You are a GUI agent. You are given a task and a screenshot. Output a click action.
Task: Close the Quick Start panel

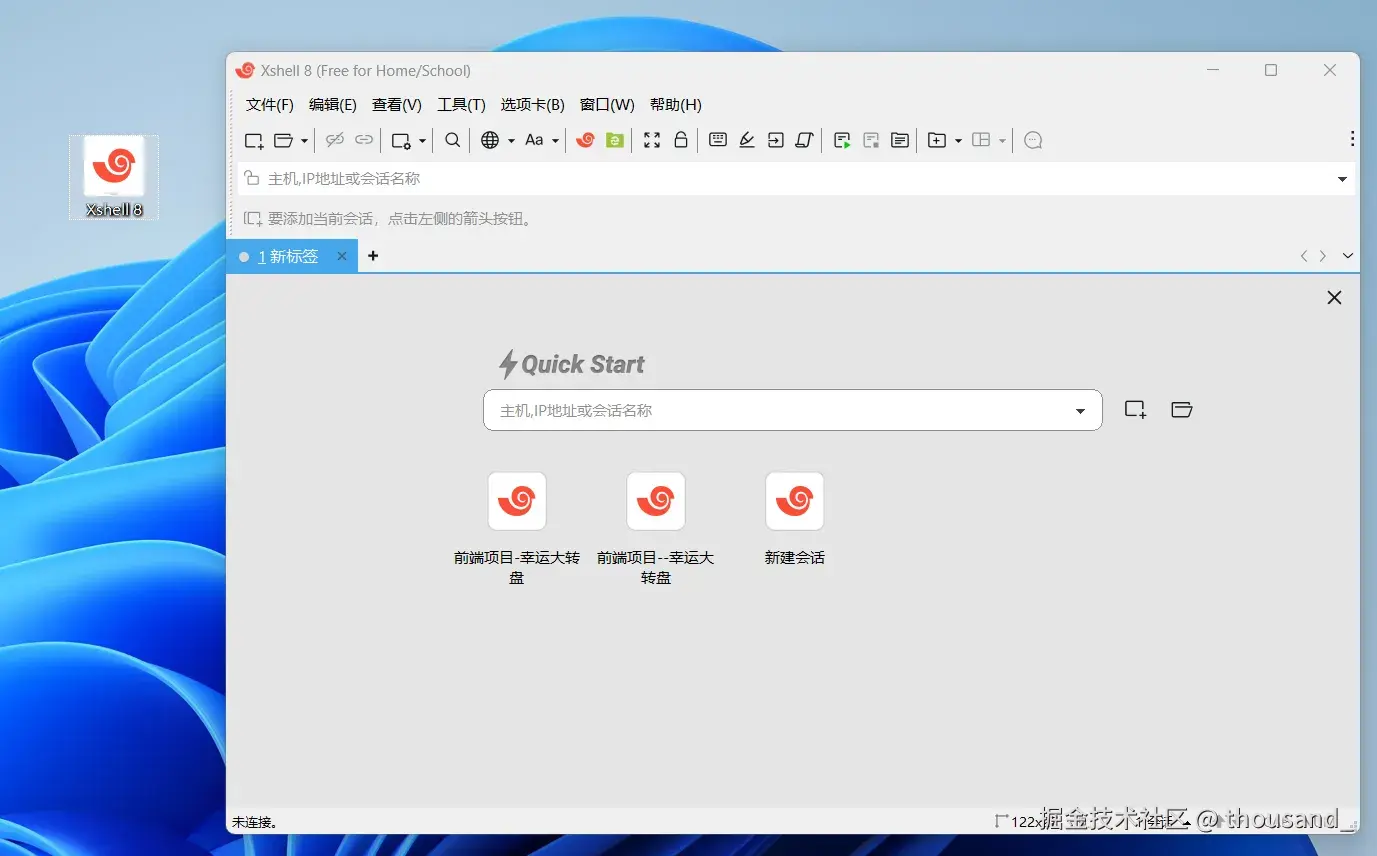pos(1334,298)
